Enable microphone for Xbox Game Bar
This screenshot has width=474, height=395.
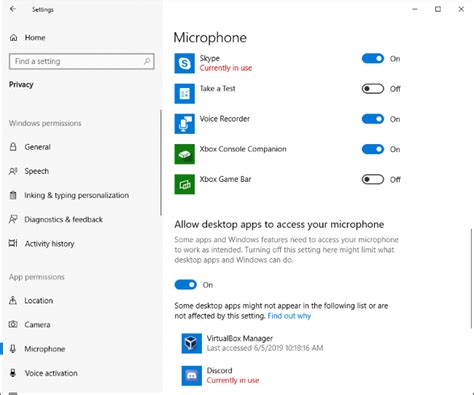[x=373, y=179]
